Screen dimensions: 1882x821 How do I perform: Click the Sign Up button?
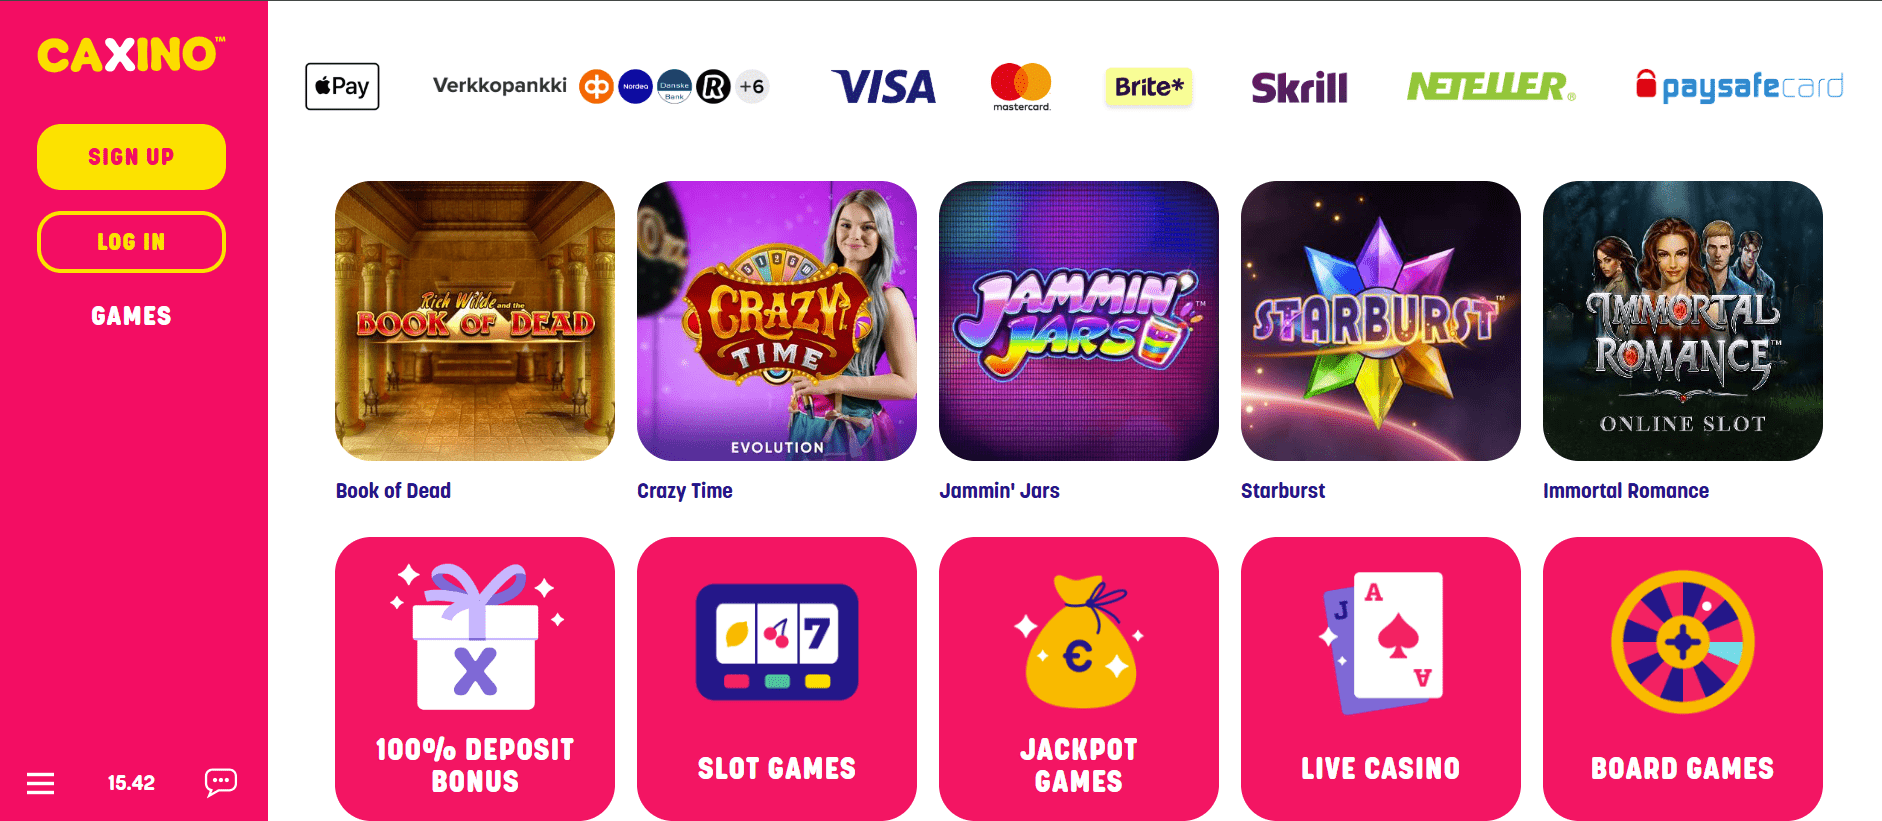coord(131,157)
